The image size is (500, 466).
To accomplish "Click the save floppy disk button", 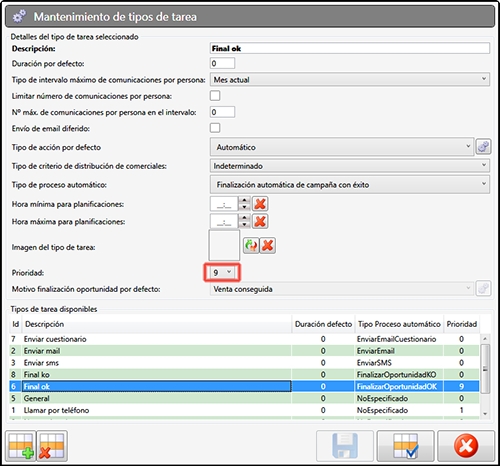I will tap(345, 446).
